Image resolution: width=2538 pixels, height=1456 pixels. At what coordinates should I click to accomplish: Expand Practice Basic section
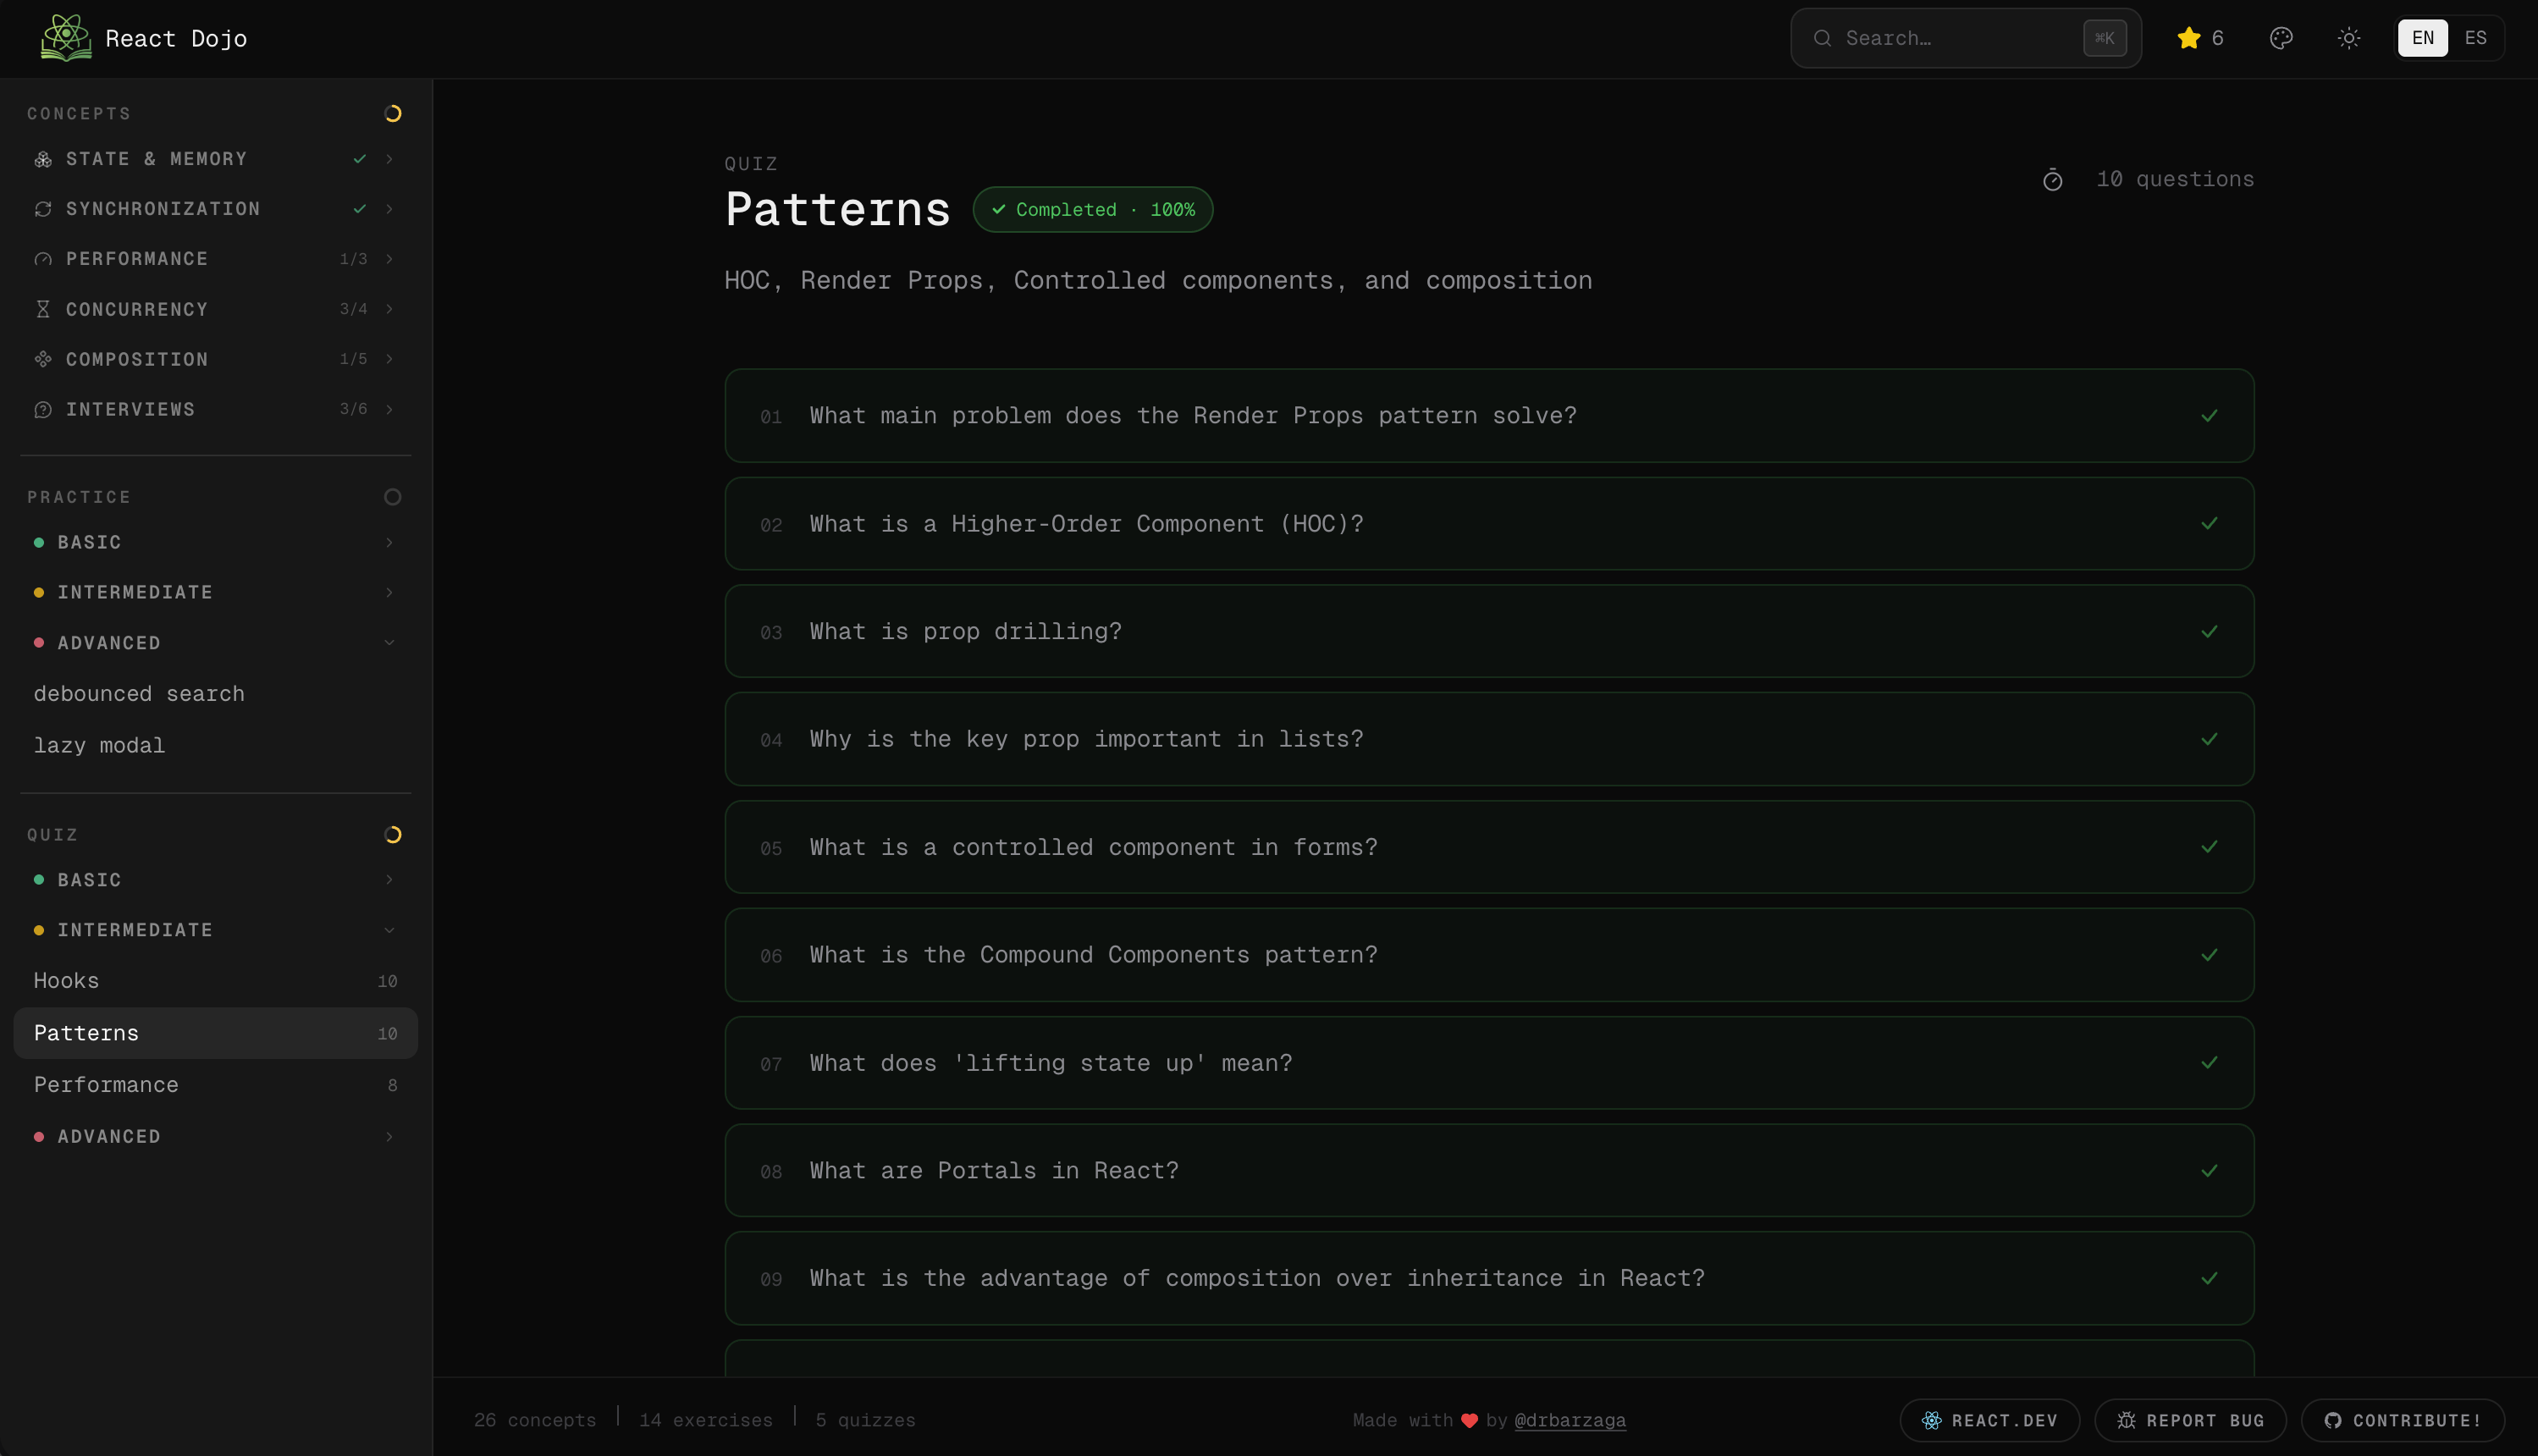215,542
